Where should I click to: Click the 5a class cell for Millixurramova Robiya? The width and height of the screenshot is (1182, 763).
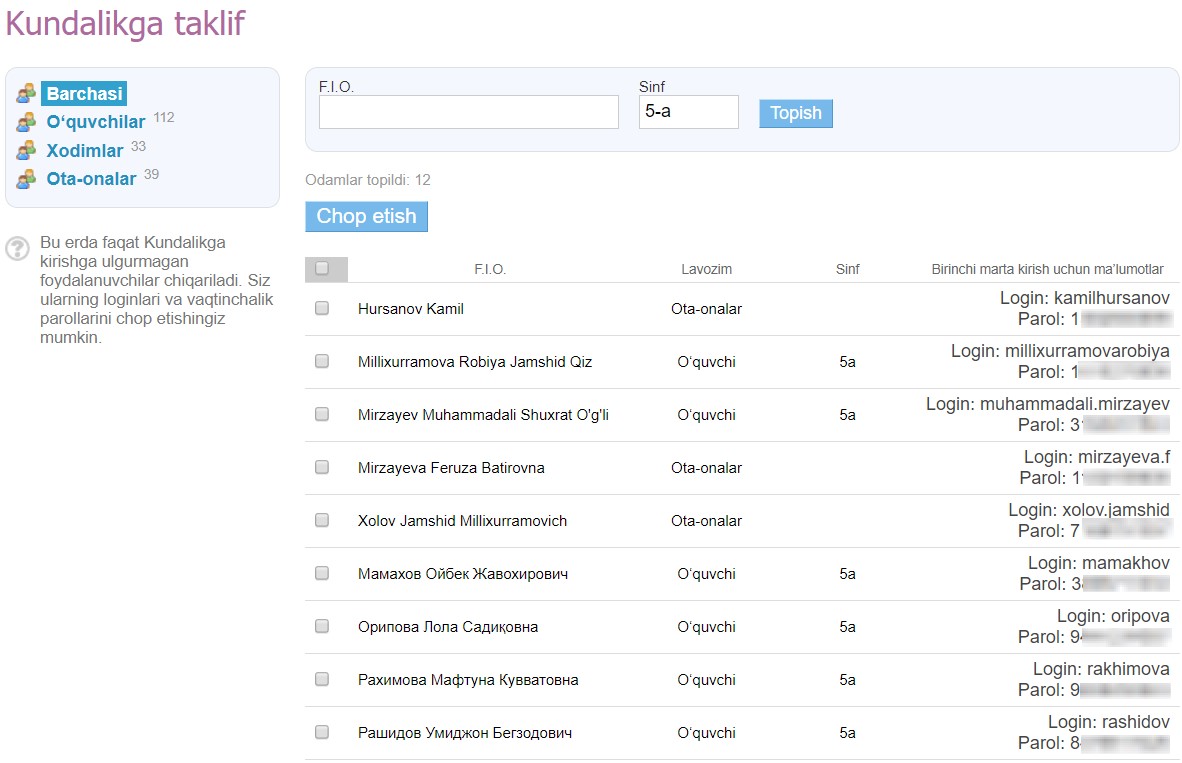pos(847,362)
